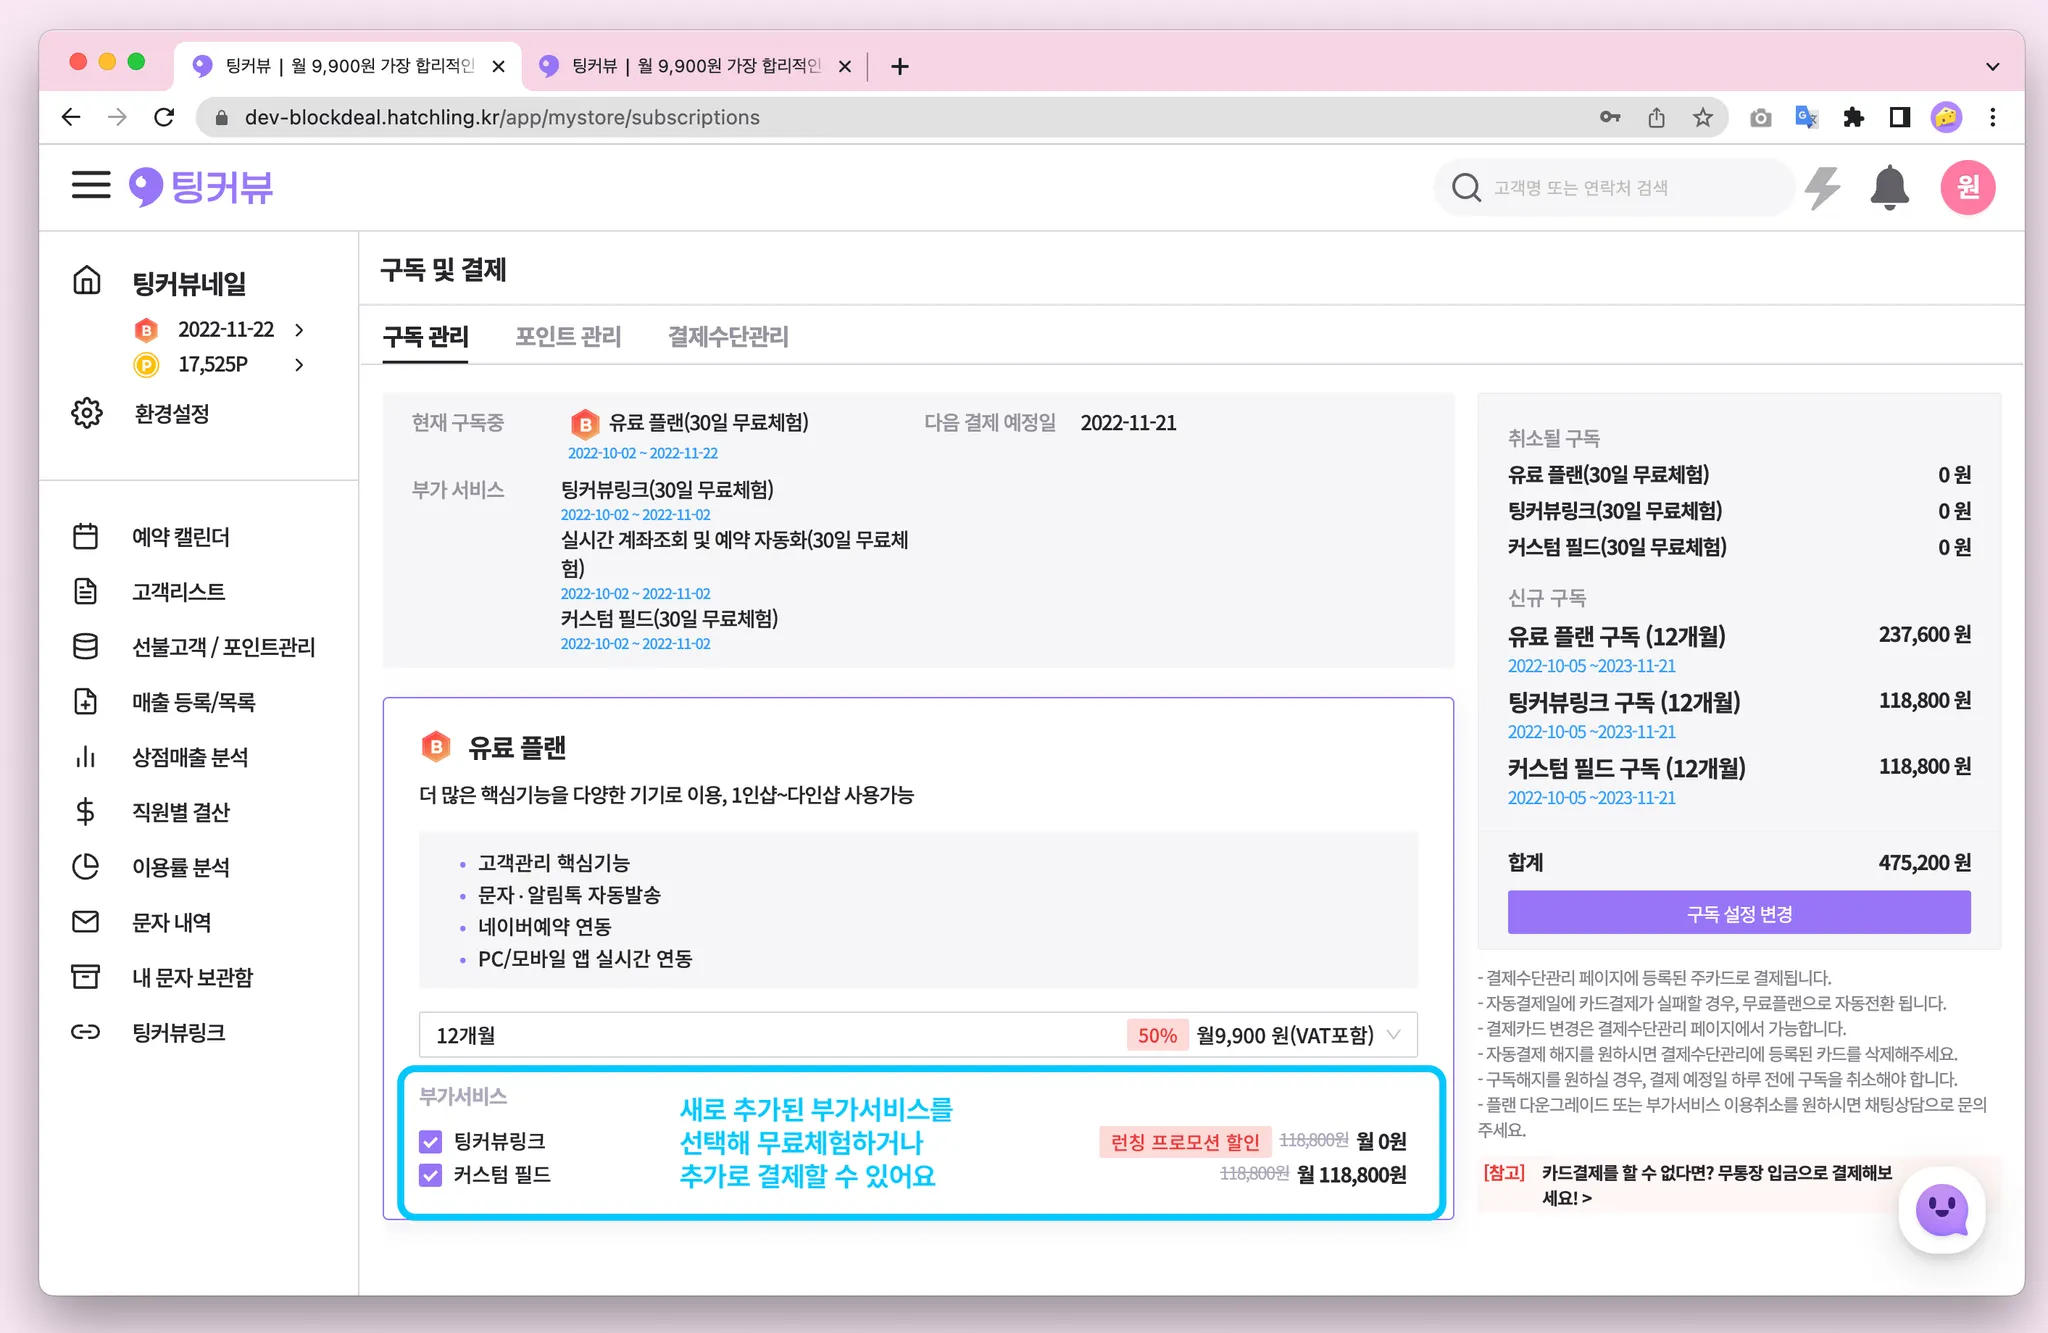
Task: Click the 이용률 분석 pie chart icon
Action: click(86, 867)
